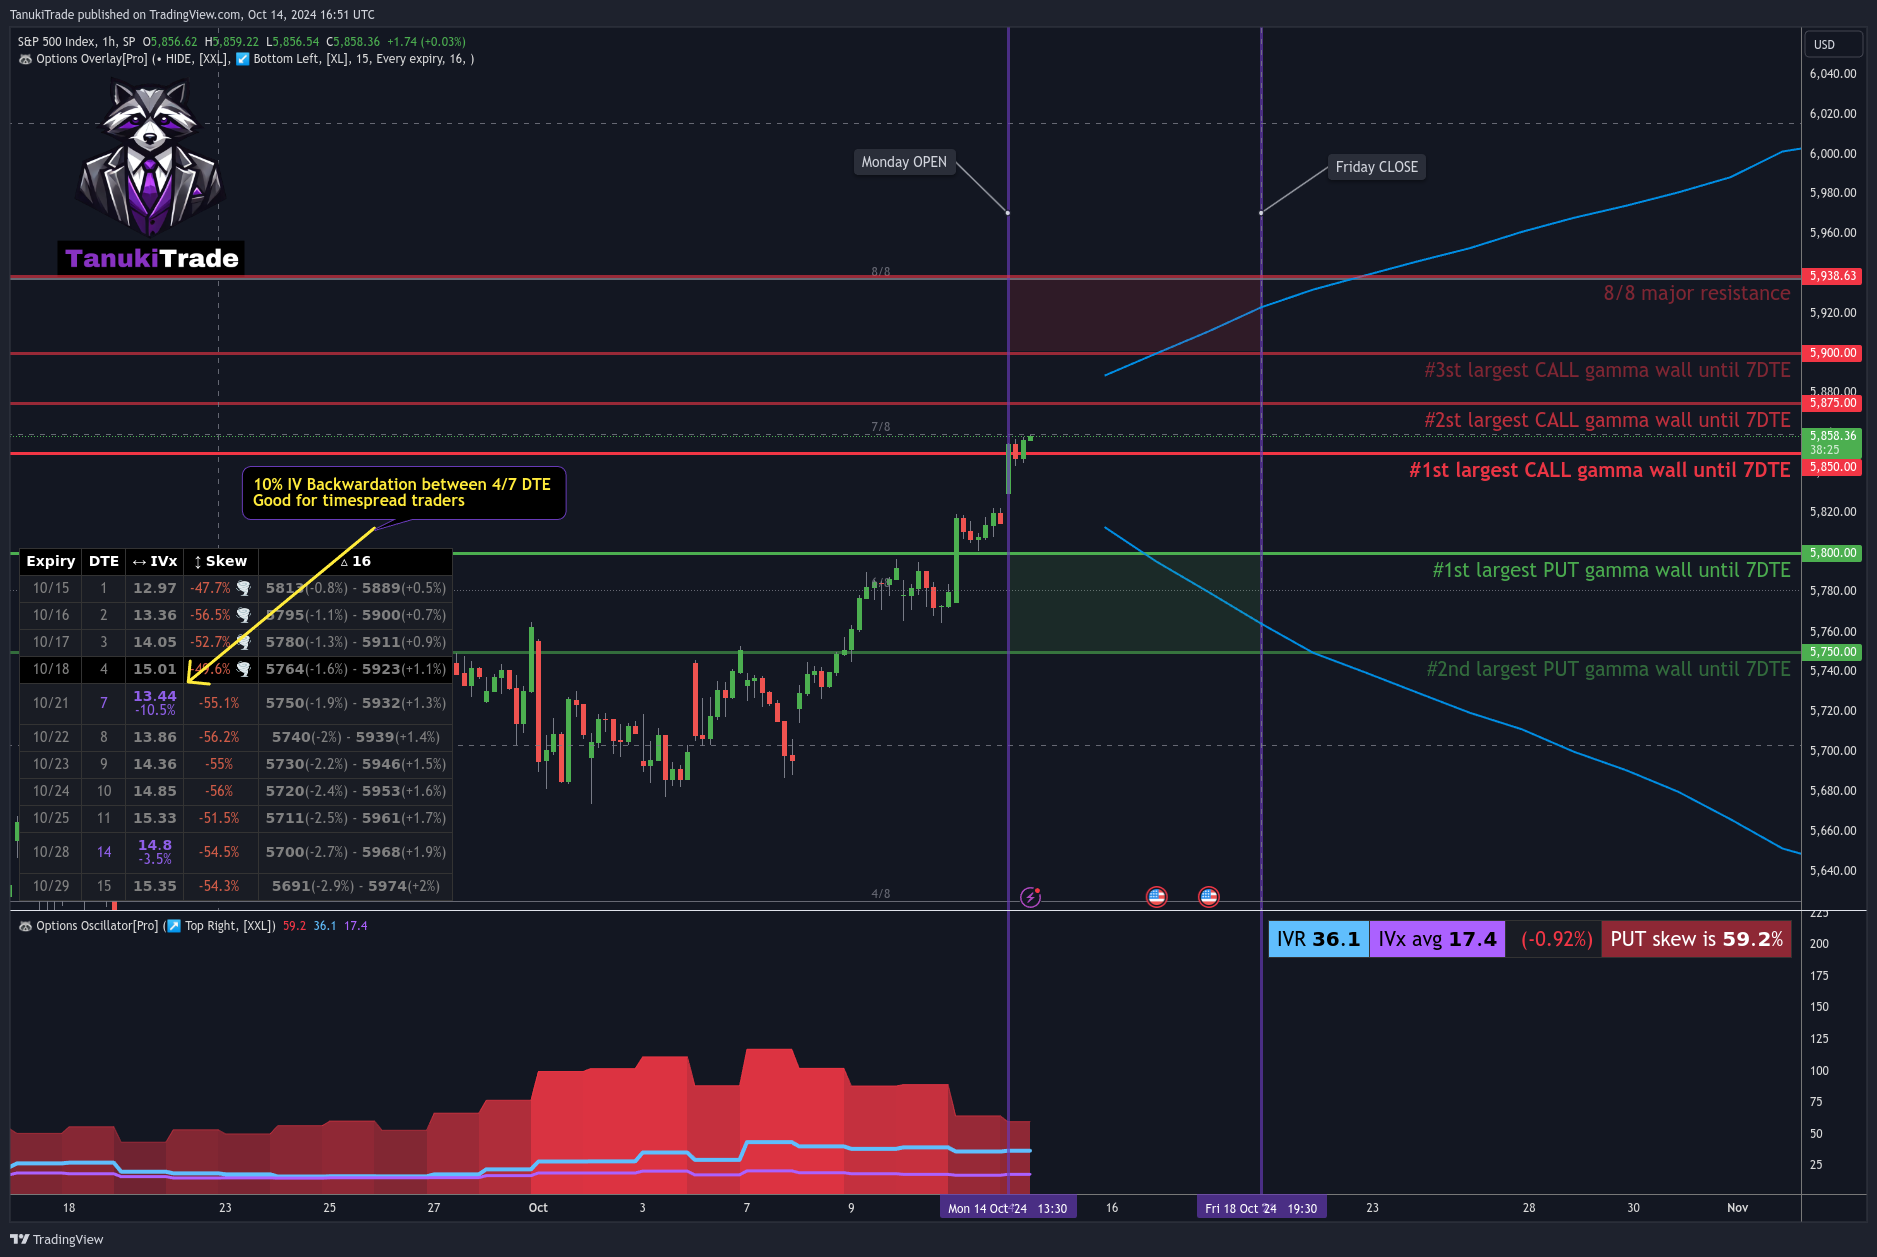Select the 10/29 expiry cell
1877x1257 pixels.
51,886
